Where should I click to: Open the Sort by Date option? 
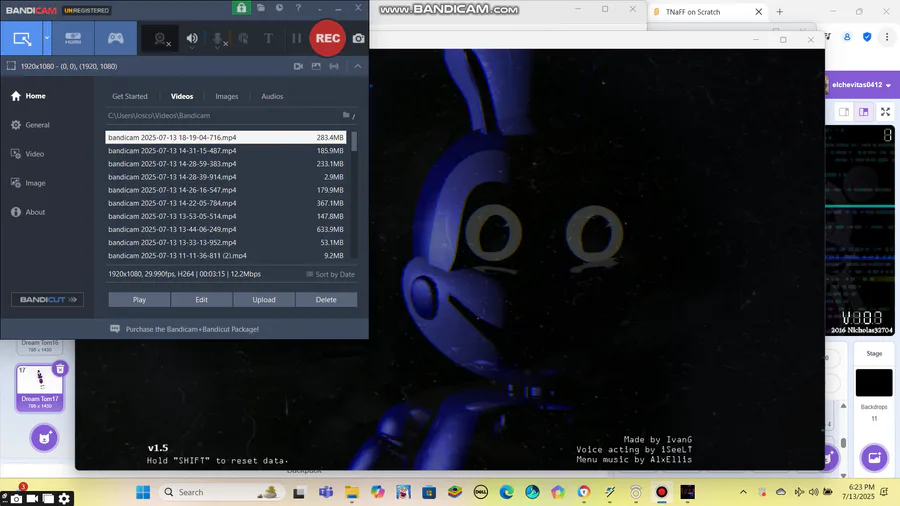click(331, 274)
